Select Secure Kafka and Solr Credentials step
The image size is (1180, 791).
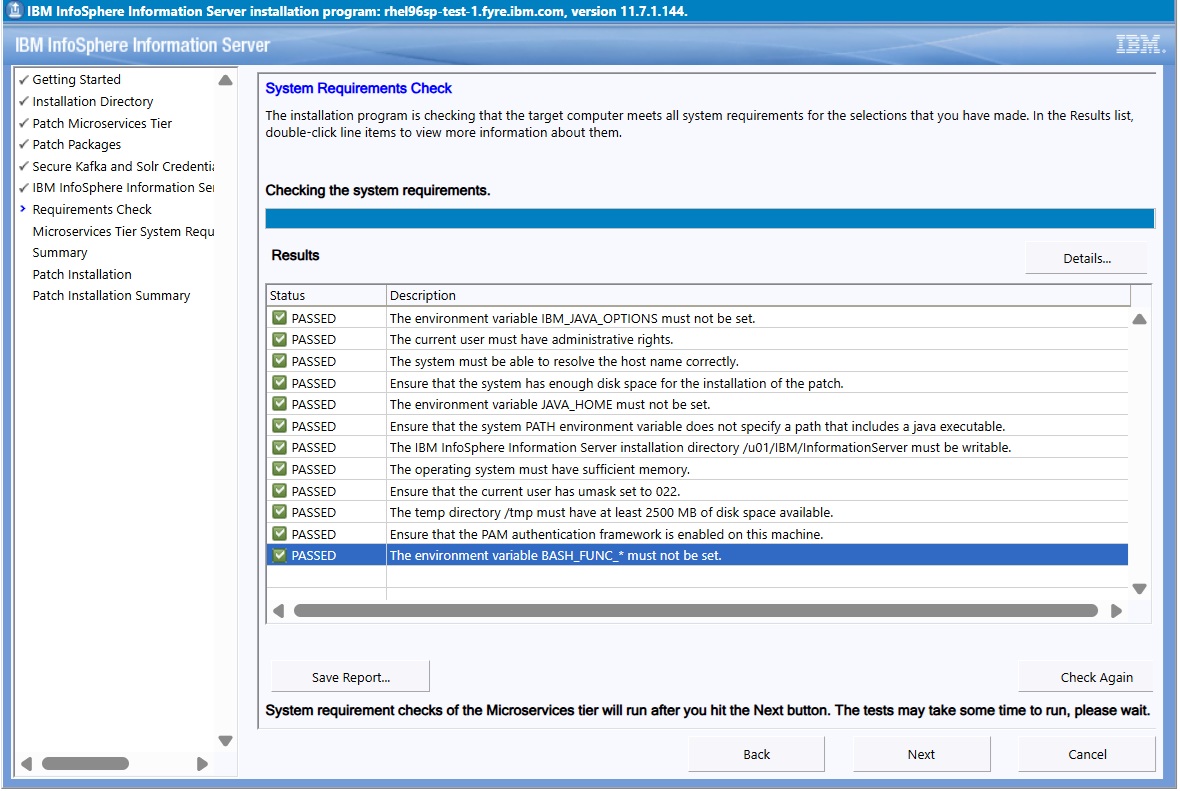(123, 166)
